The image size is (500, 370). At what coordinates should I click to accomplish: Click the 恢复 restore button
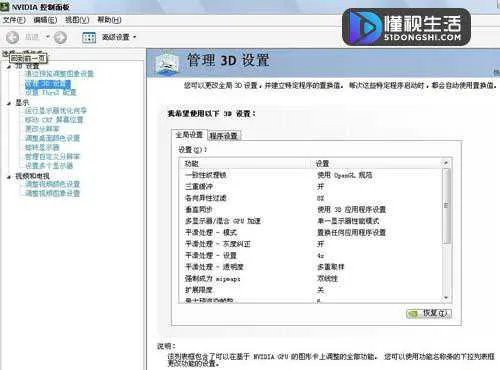[429, 313]
